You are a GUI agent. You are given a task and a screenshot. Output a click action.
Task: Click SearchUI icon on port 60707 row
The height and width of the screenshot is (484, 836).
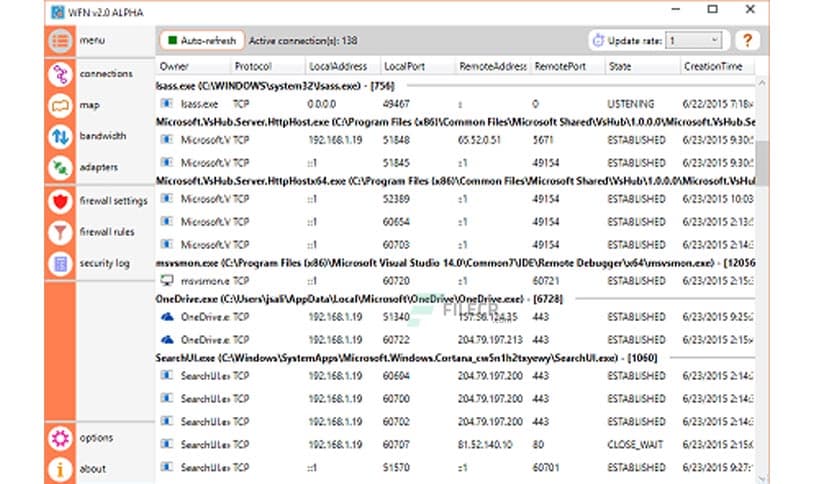167,443
